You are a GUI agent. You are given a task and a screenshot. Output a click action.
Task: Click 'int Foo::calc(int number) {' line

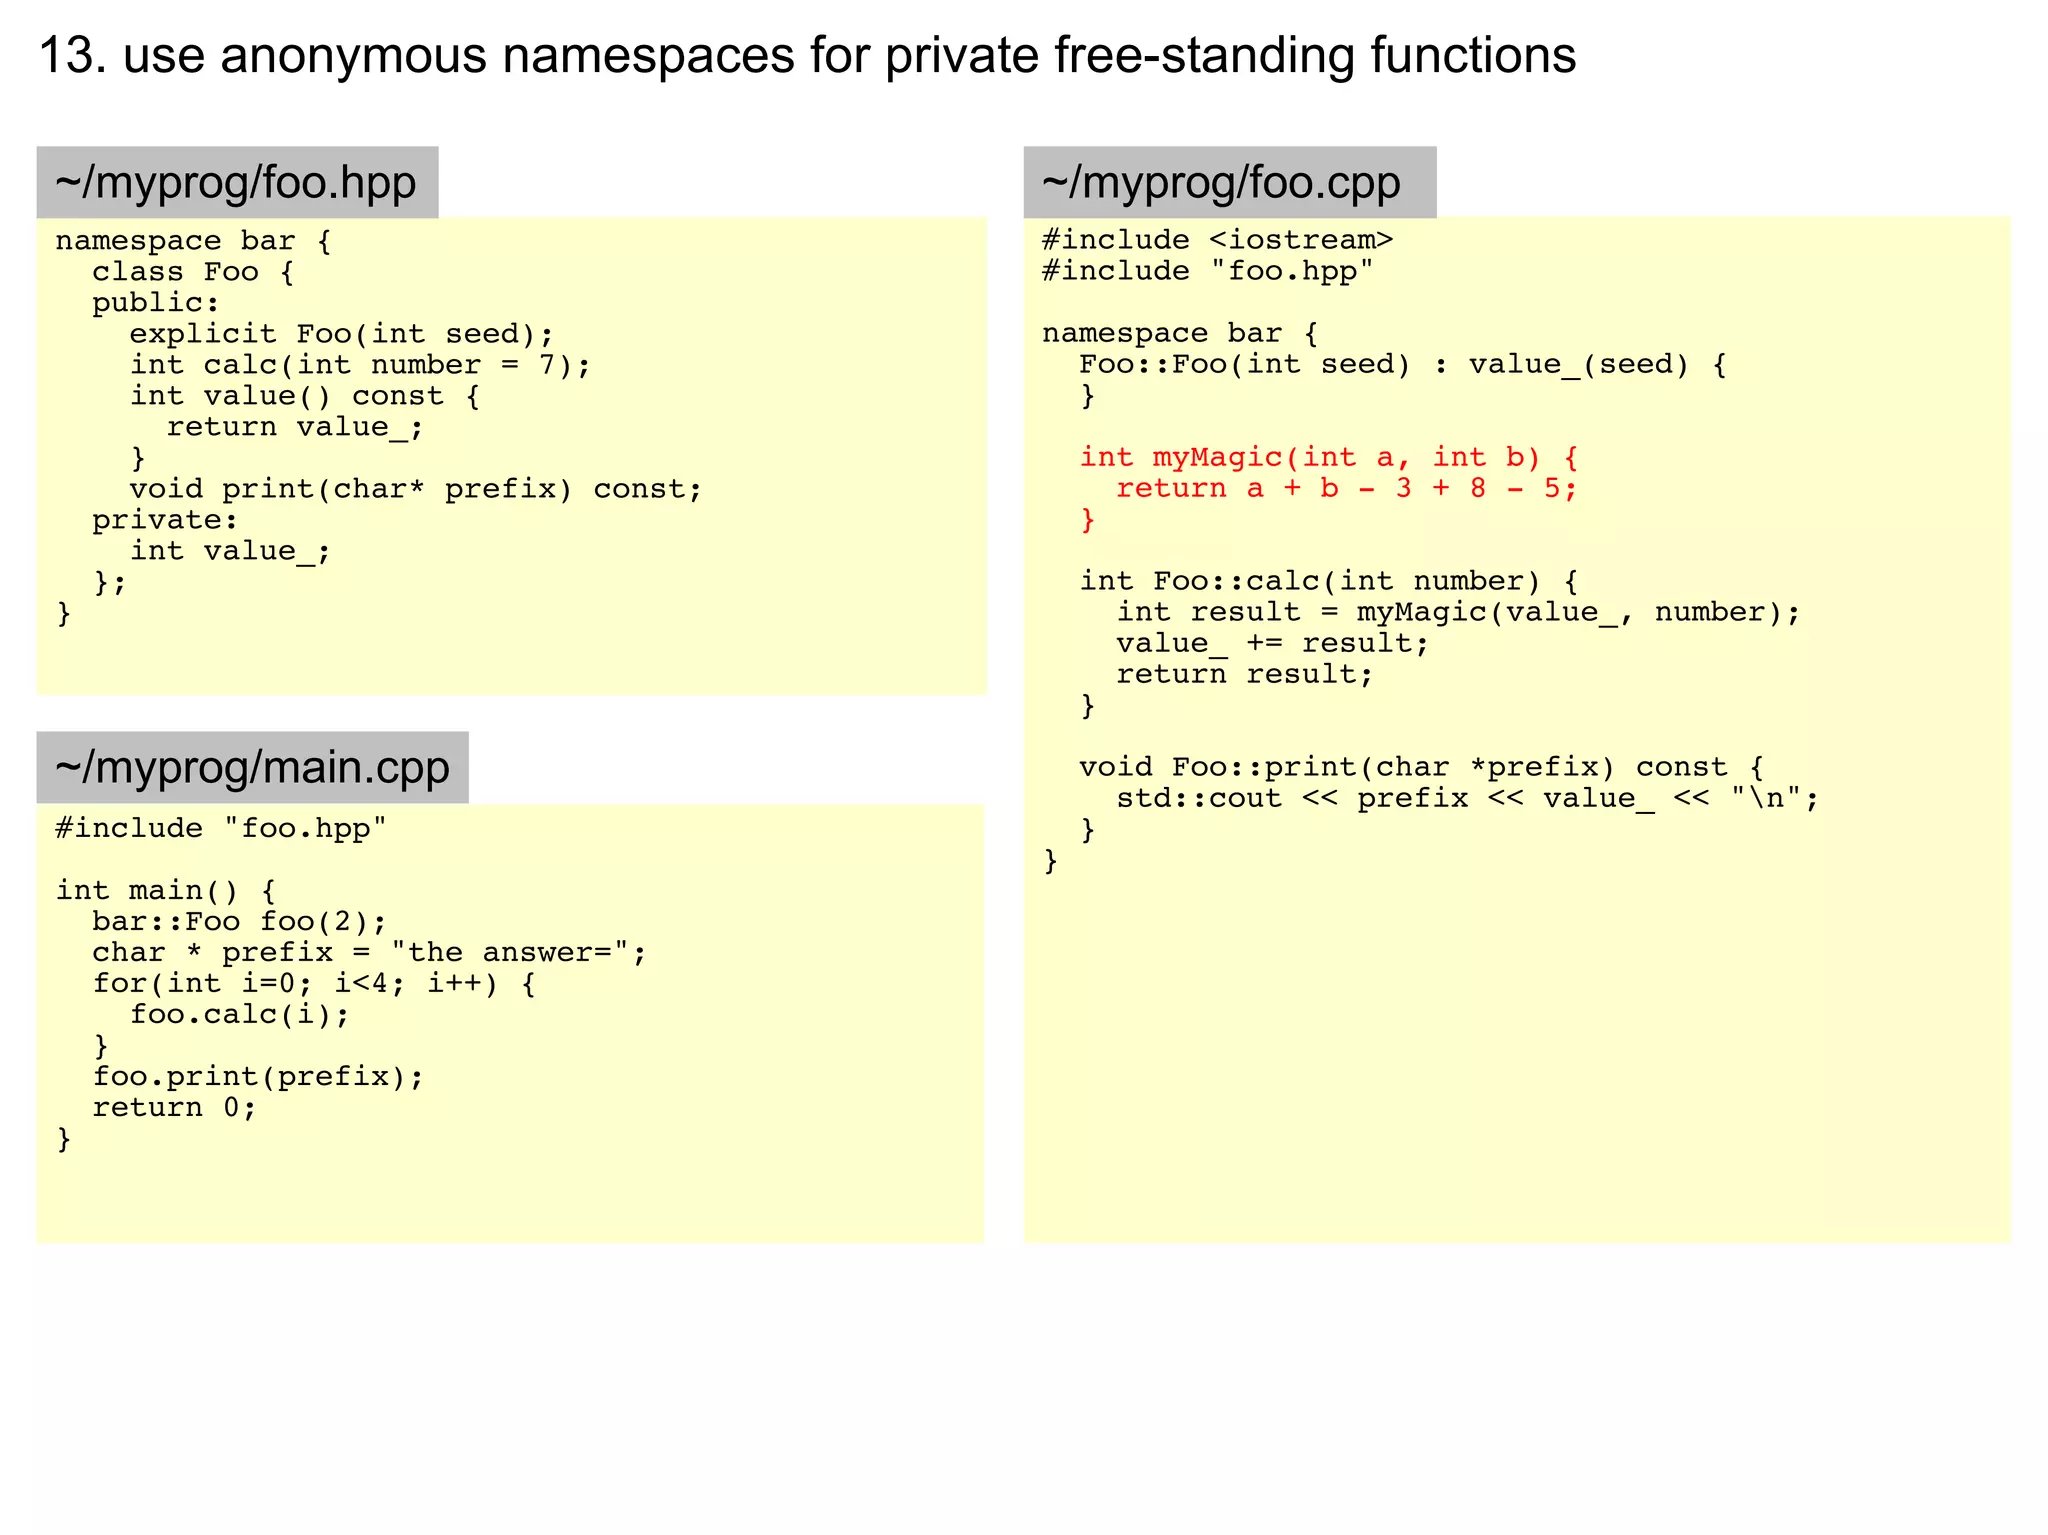click(1328, 581)
